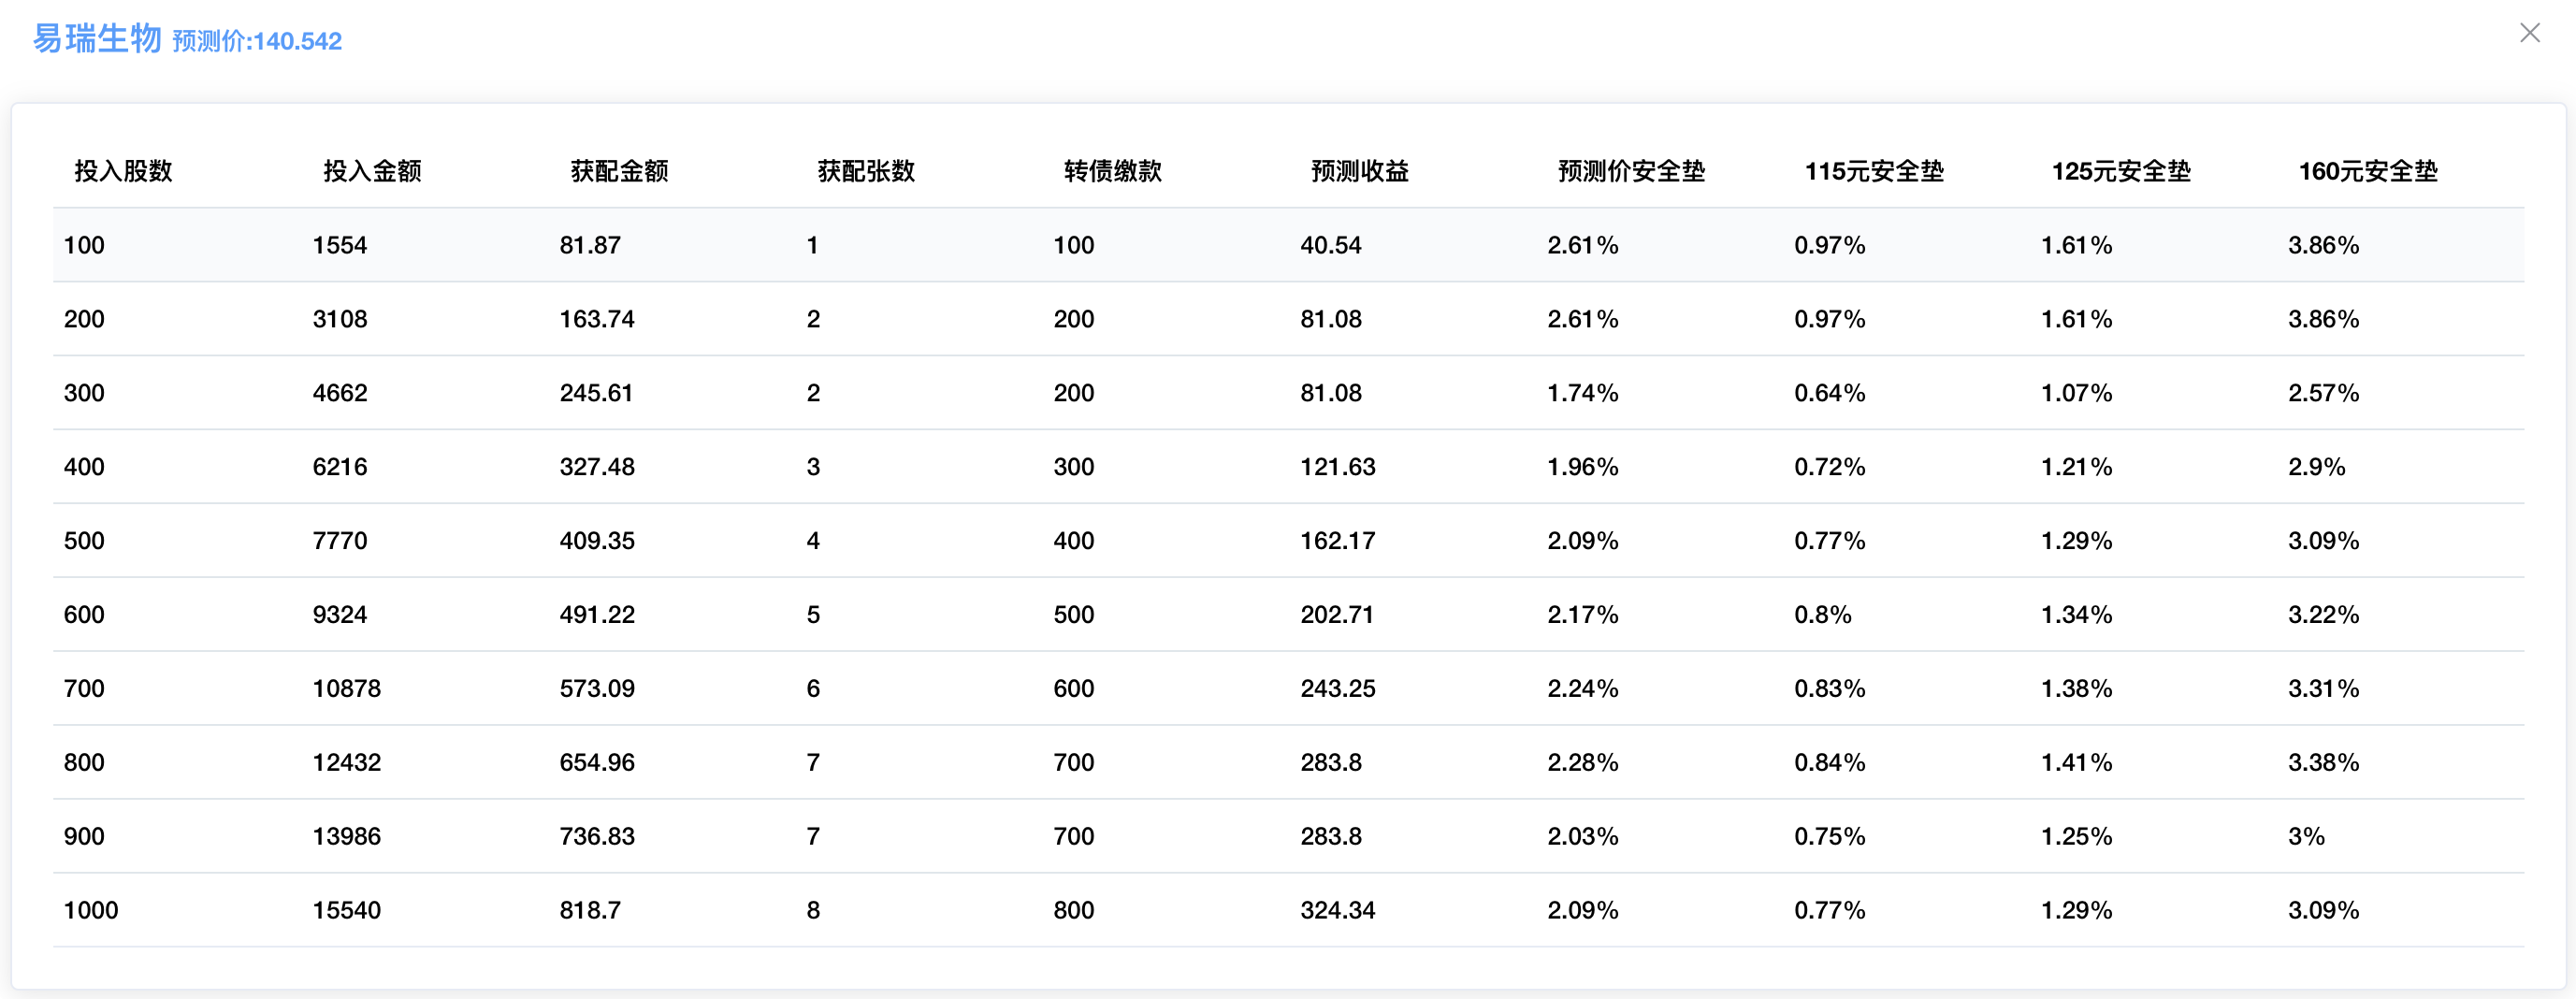Select the 115元安全垫 column header

[x=1873, y=171]
